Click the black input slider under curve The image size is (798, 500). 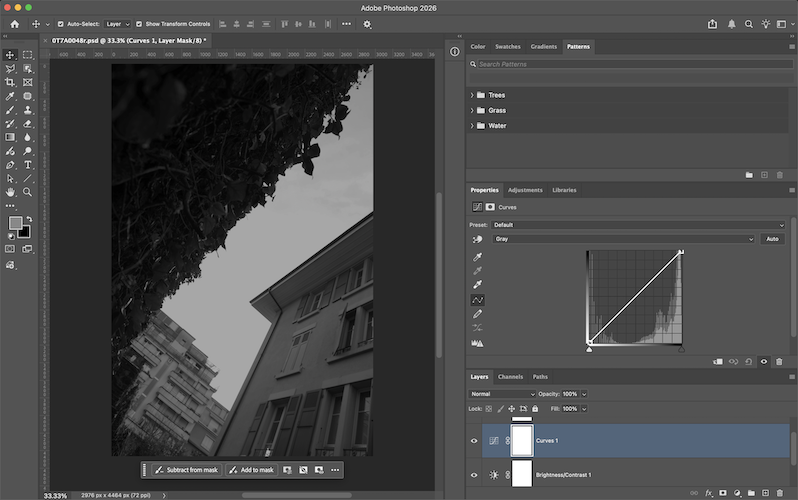[589, 349]
